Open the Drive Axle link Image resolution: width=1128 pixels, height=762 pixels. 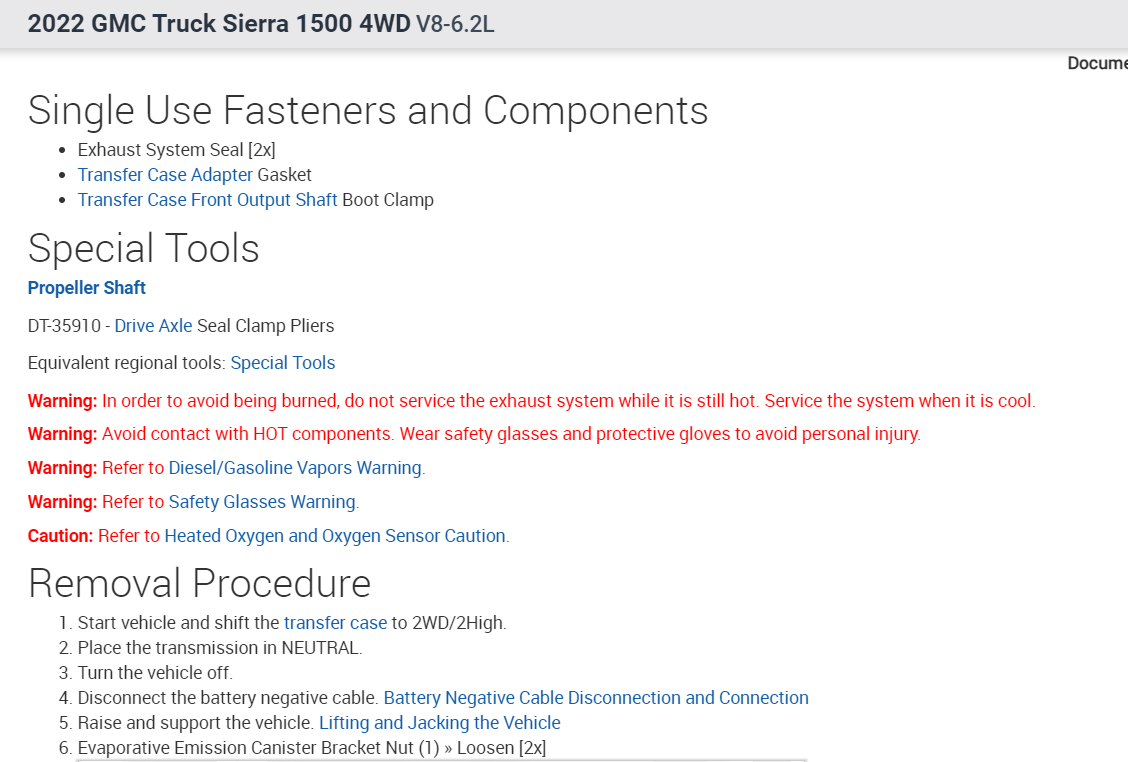click(x=153, y=326)
